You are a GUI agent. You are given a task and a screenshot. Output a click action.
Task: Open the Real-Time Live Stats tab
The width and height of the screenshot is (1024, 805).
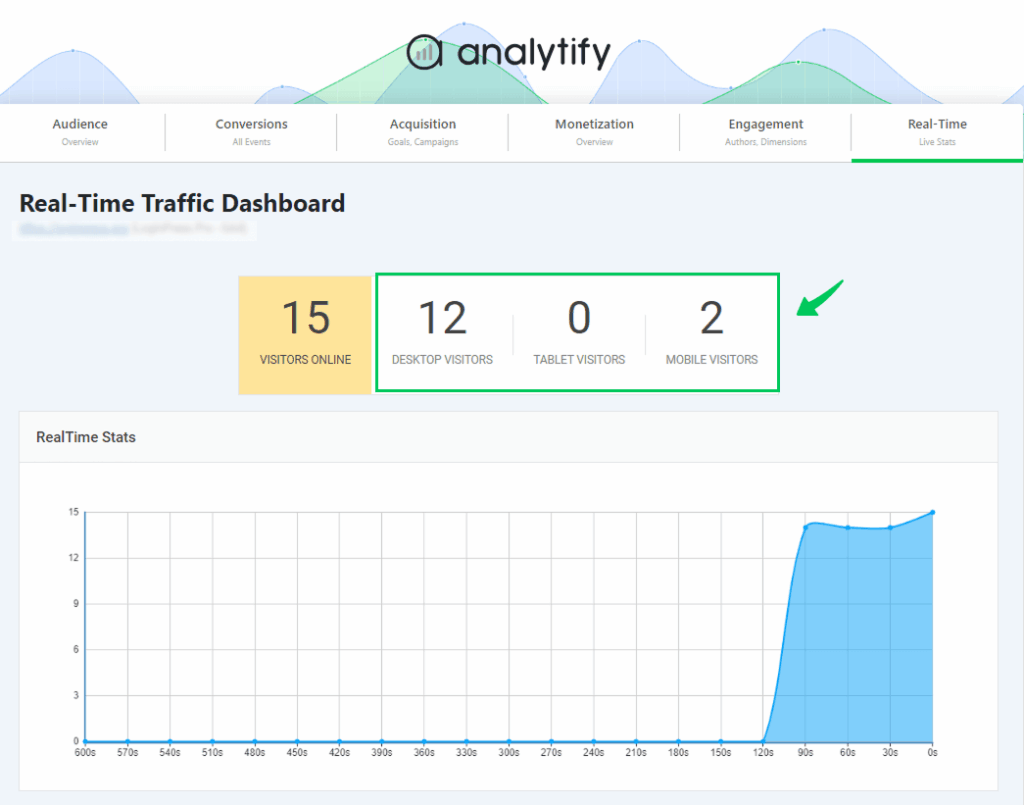(937, 132)
